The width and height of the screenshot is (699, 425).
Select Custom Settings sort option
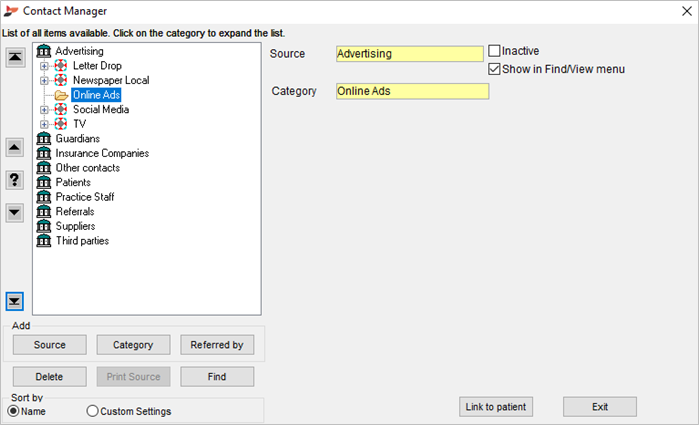click(x=92, y=411)
